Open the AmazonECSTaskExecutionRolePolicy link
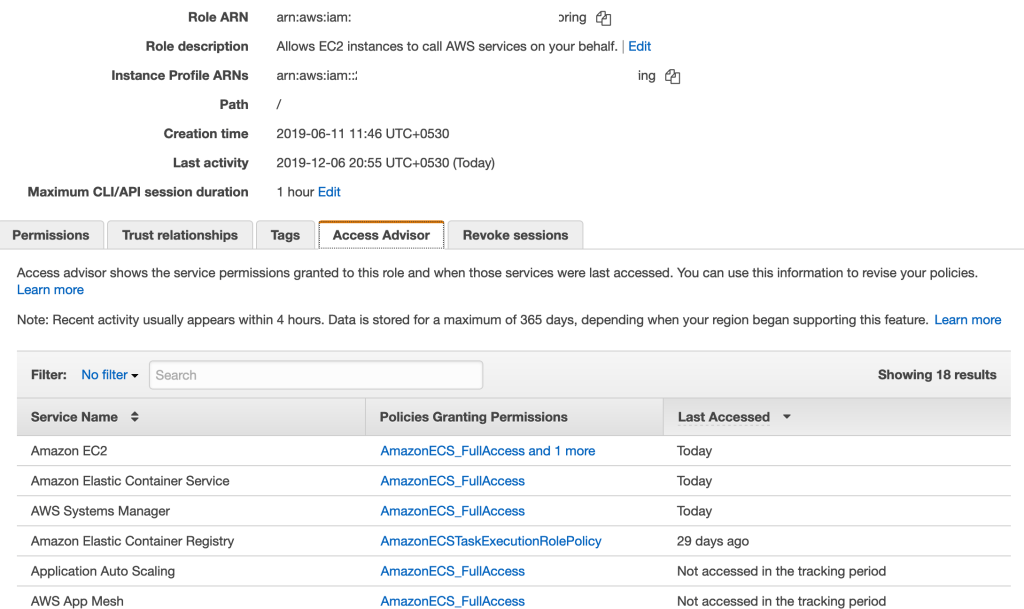Viewport: 1024px width, 609px height. pyautogui.click(x=491, y=541)
